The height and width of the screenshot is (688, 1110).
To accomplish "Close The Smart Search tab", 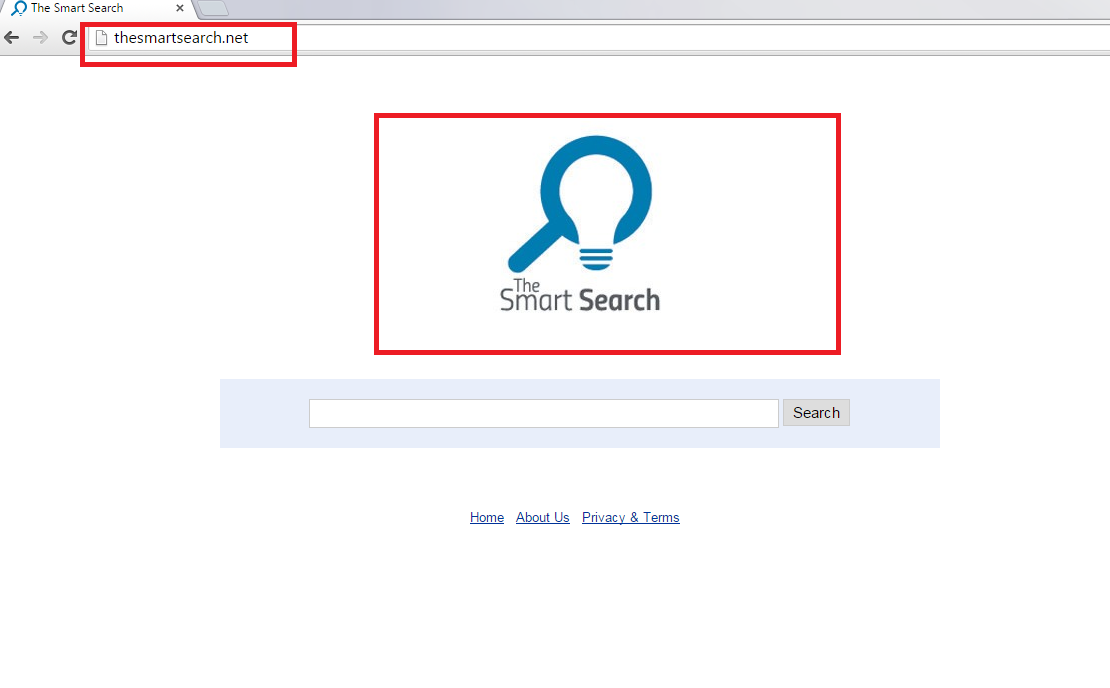I will click(x=180, y=8).
